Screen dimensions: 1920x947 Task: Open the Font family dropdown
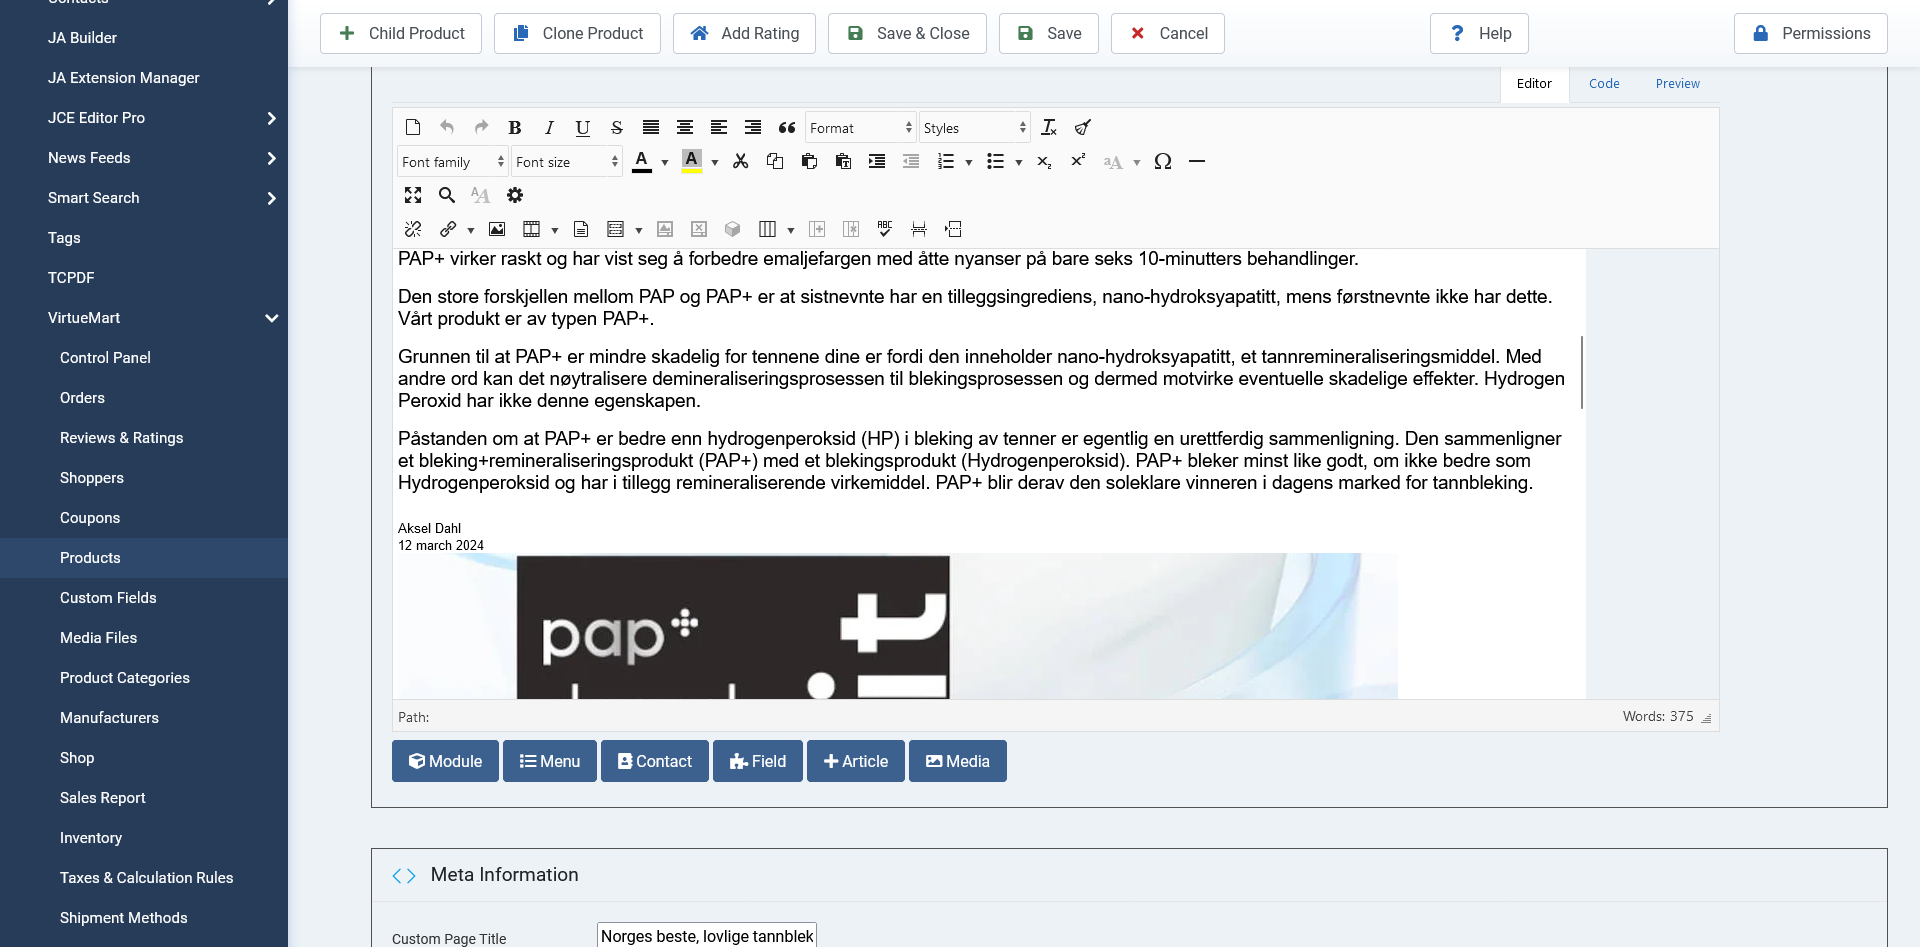[x=453, y=162]
